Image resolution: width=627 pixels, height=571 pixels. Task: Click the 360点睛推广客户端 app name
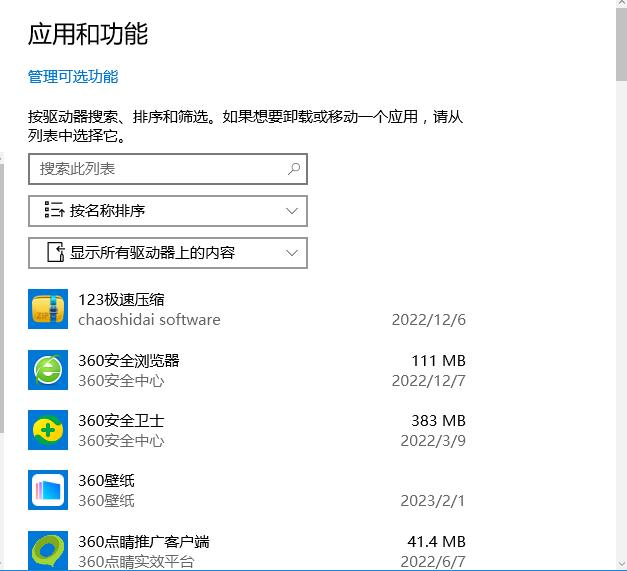(144, 541)
